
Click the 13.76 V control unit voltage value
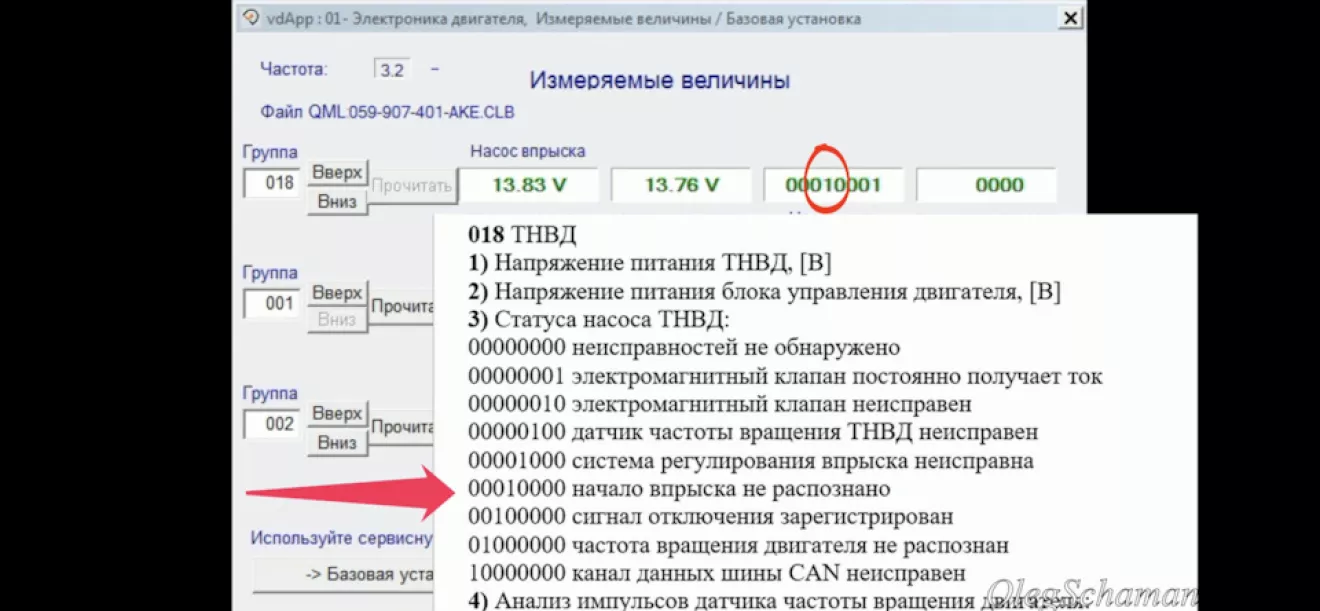(x=682, y=185)
